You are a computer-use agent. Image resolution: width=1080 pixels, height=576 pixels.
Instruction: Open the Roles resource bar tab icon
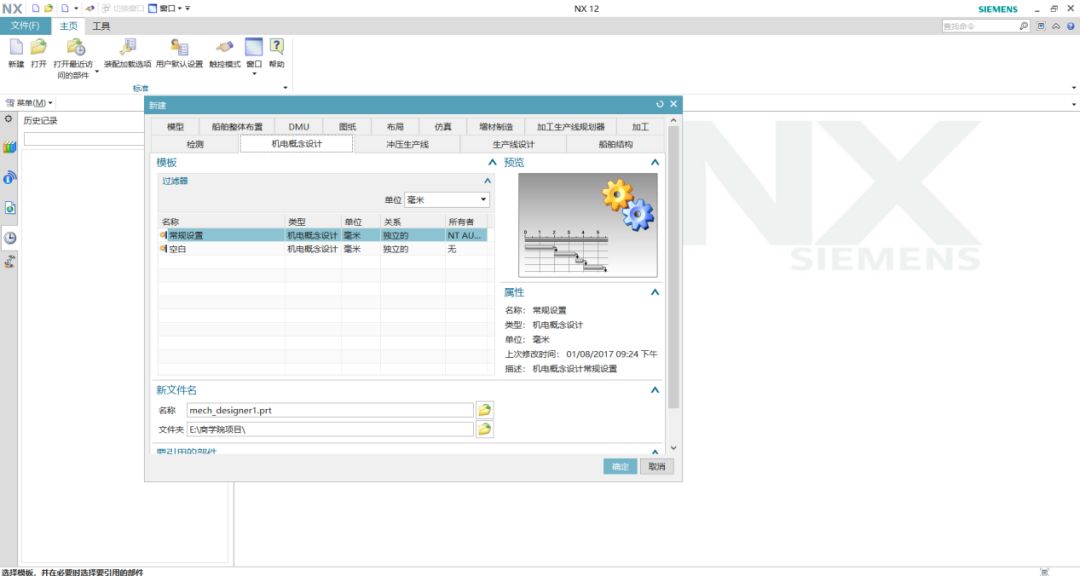click(10, 262)
